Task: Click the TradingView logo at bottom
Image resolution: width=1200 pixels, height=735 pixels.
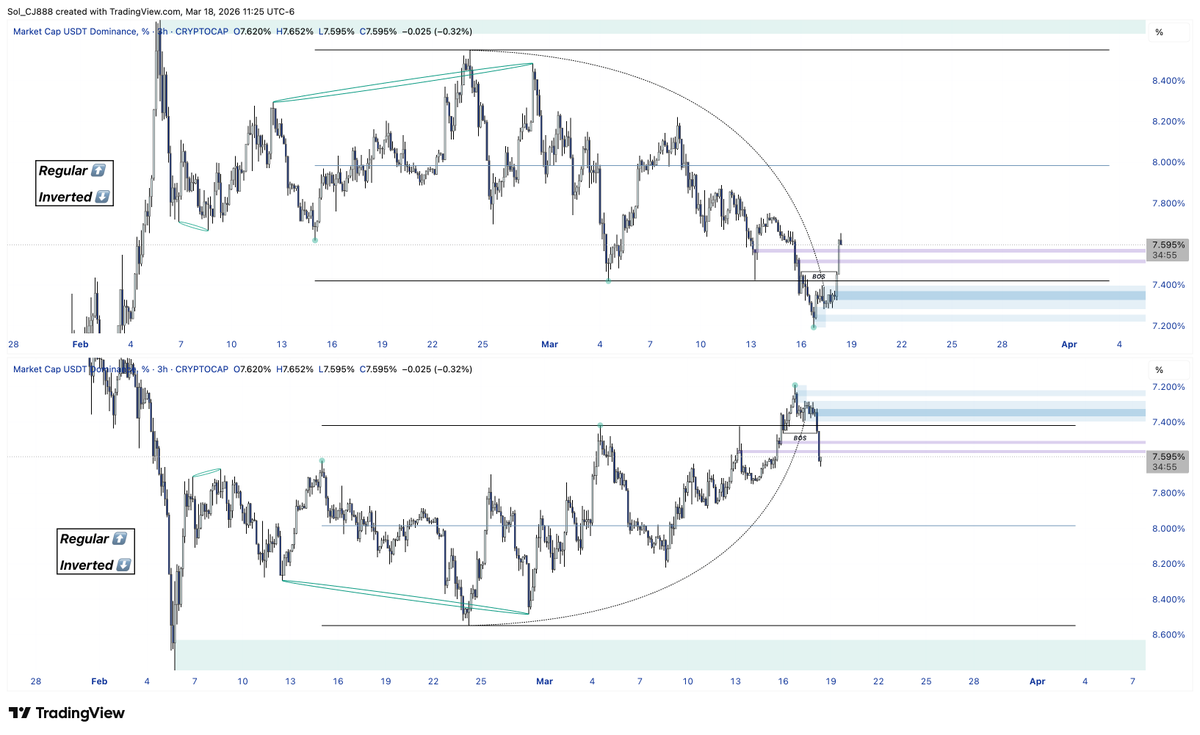Action: (x=66, y=713)
